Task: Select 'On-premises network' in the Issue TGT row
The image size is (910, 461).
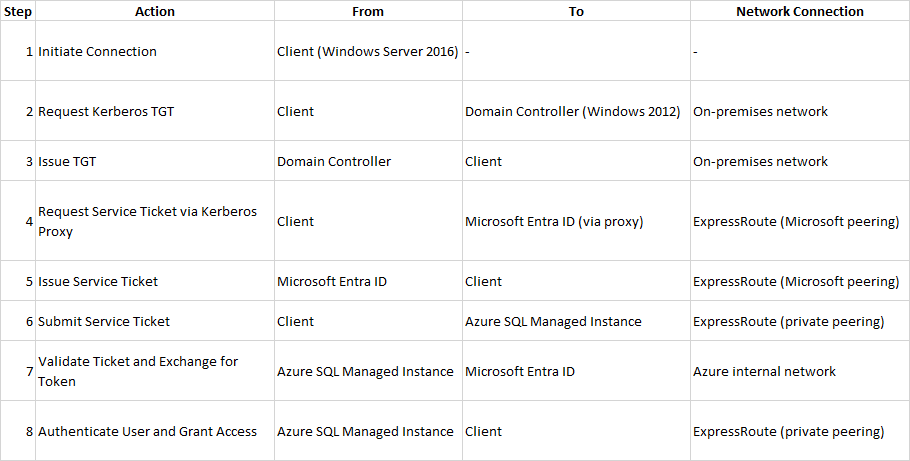Action: (x=800, y=161)
